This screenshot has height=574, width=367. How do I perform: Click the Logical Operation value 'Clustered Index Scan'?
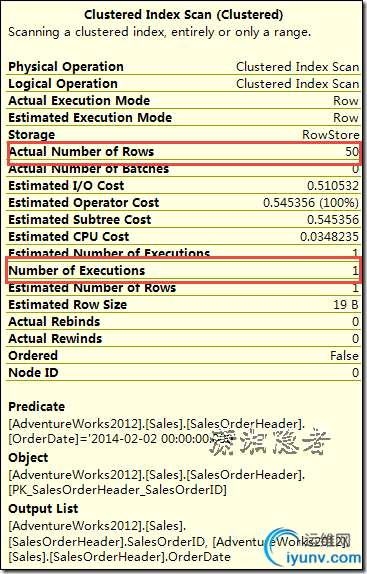click(x=297, y=83)
